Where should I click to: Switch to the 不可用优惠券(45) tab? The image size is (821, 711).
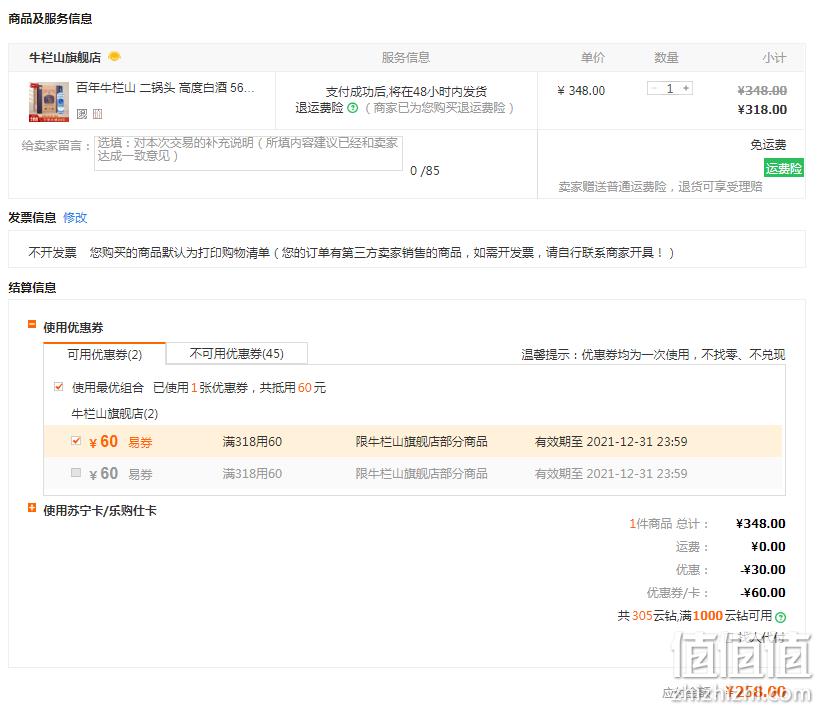[x=237, y=353]
